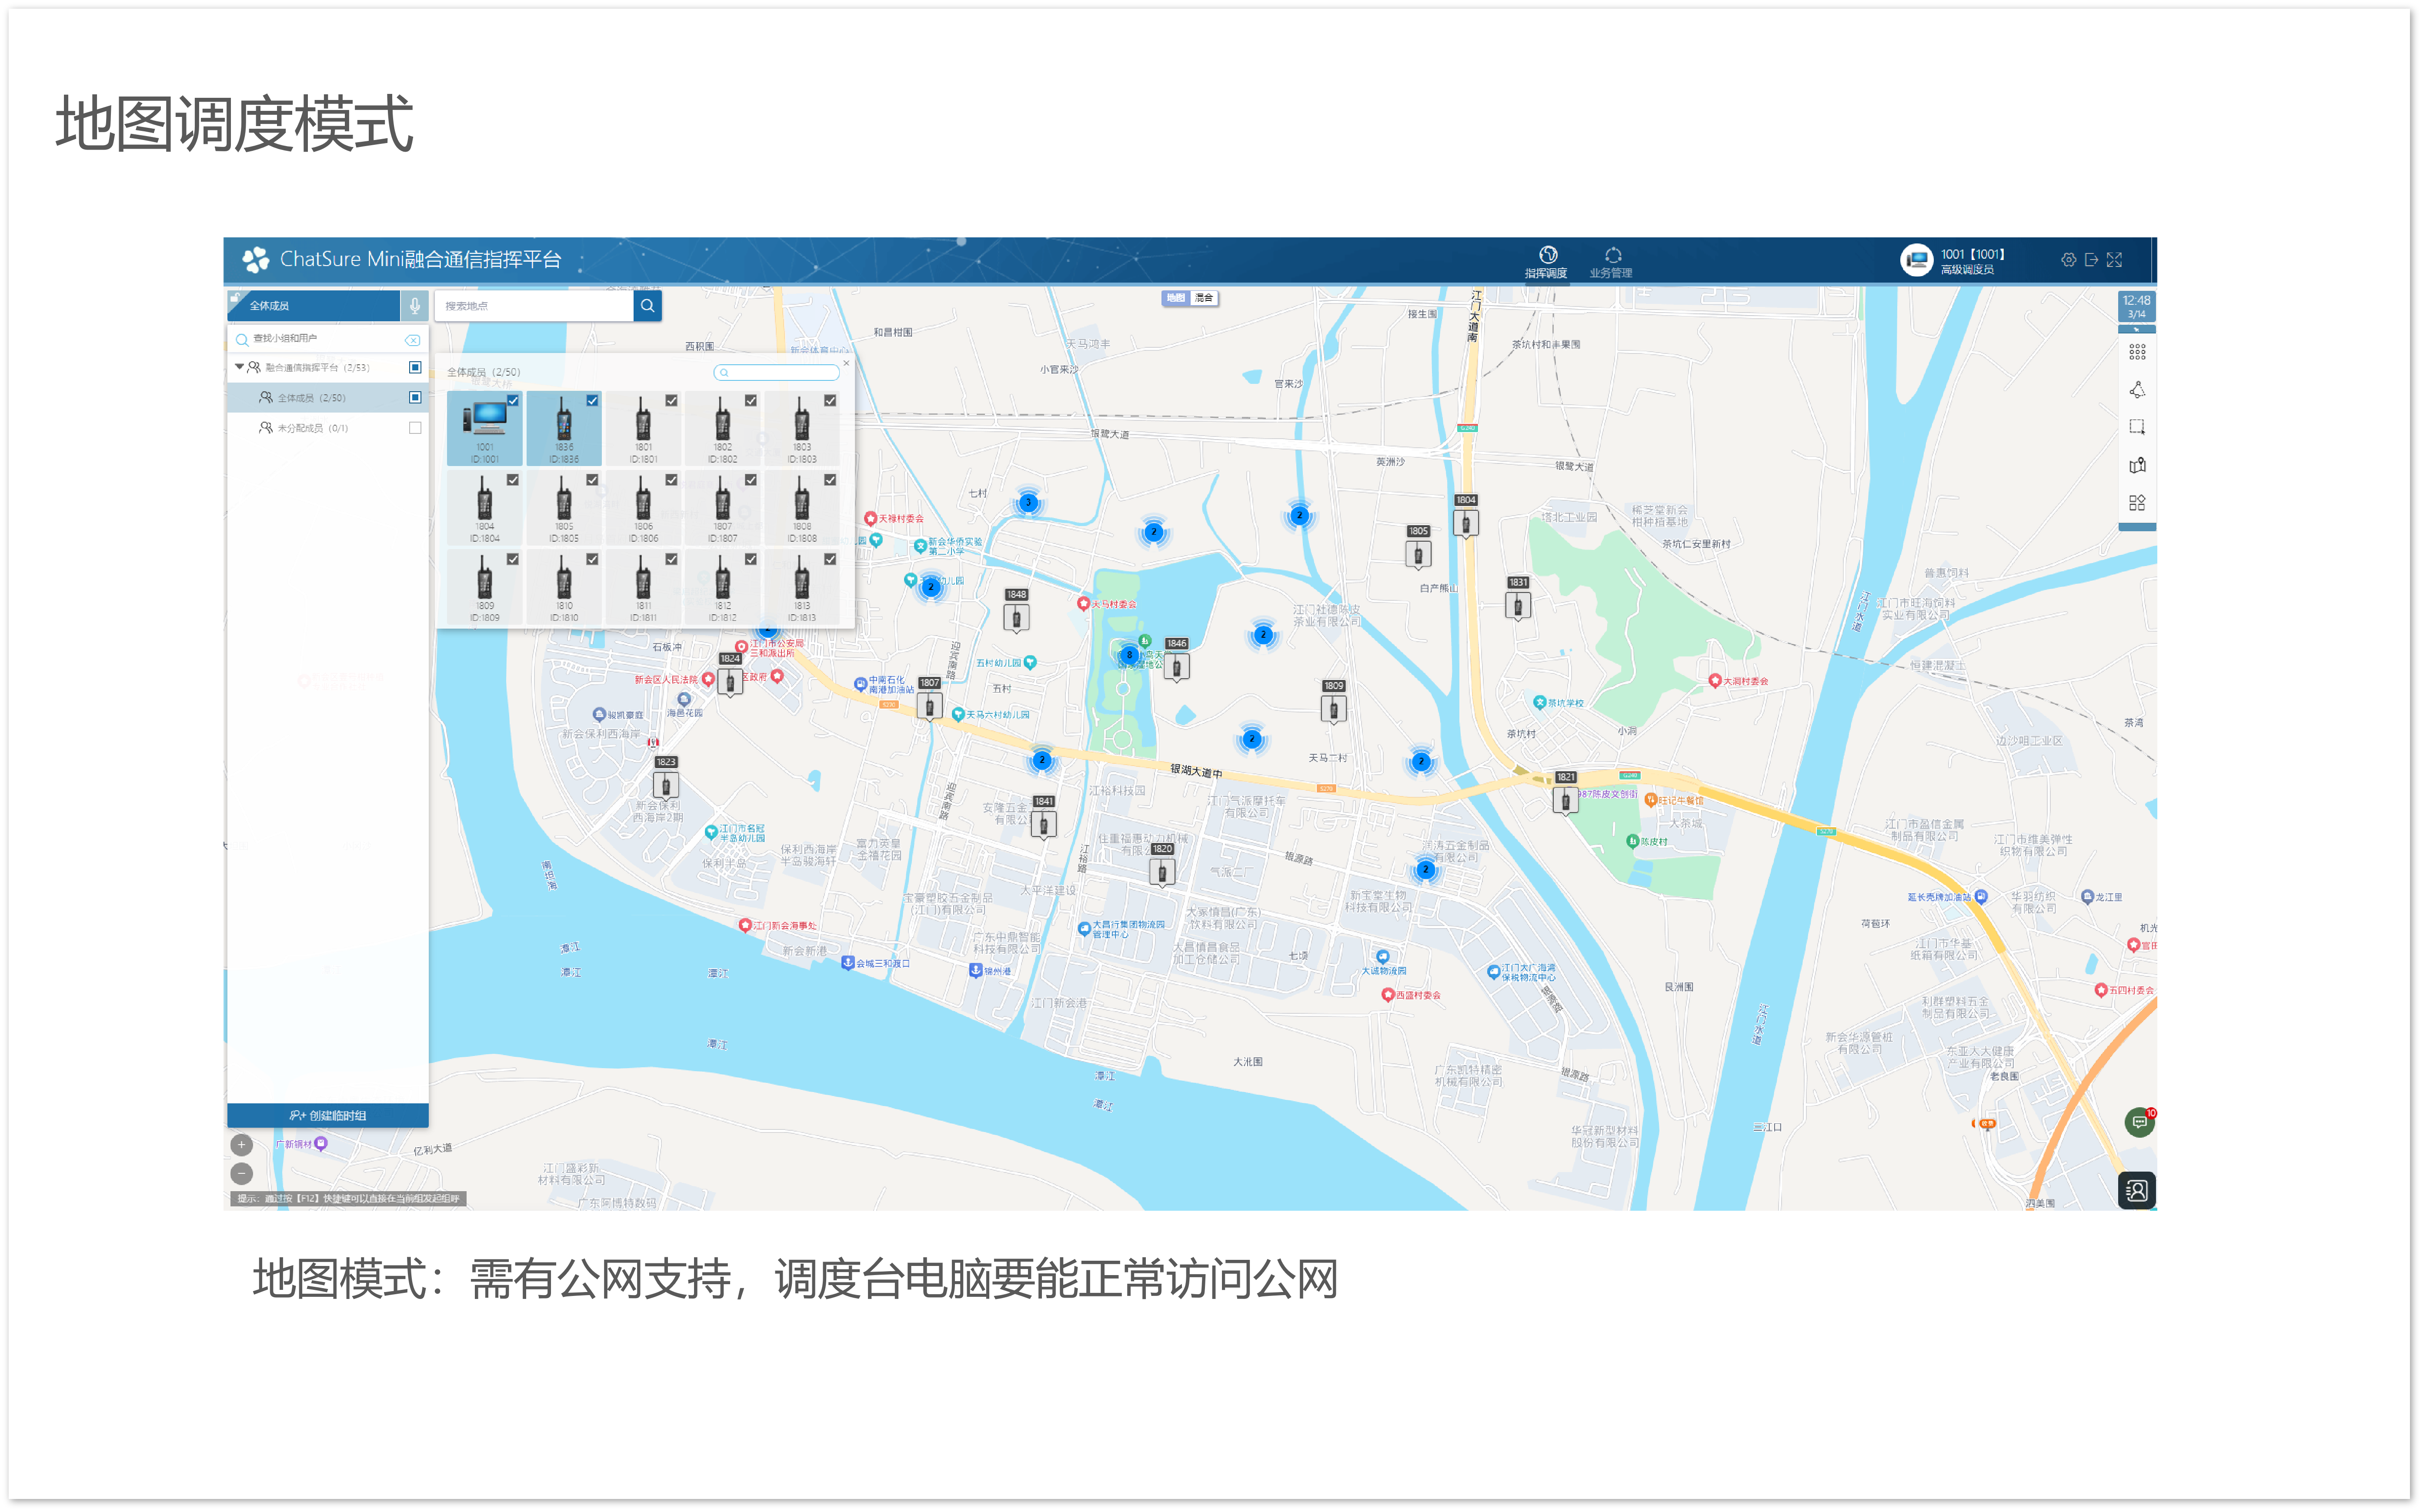Toggle the 全体成员 group checkbox

click(x=415, y=397)
